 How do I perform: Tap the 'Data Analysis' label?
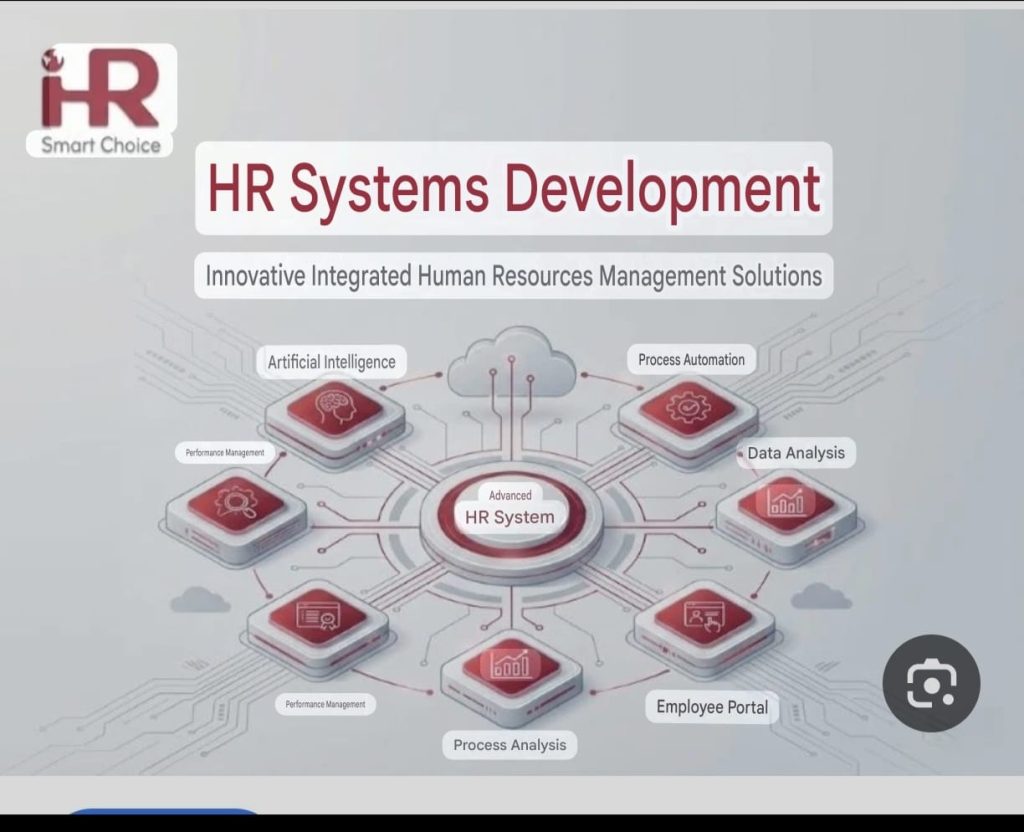click(796, 453)
